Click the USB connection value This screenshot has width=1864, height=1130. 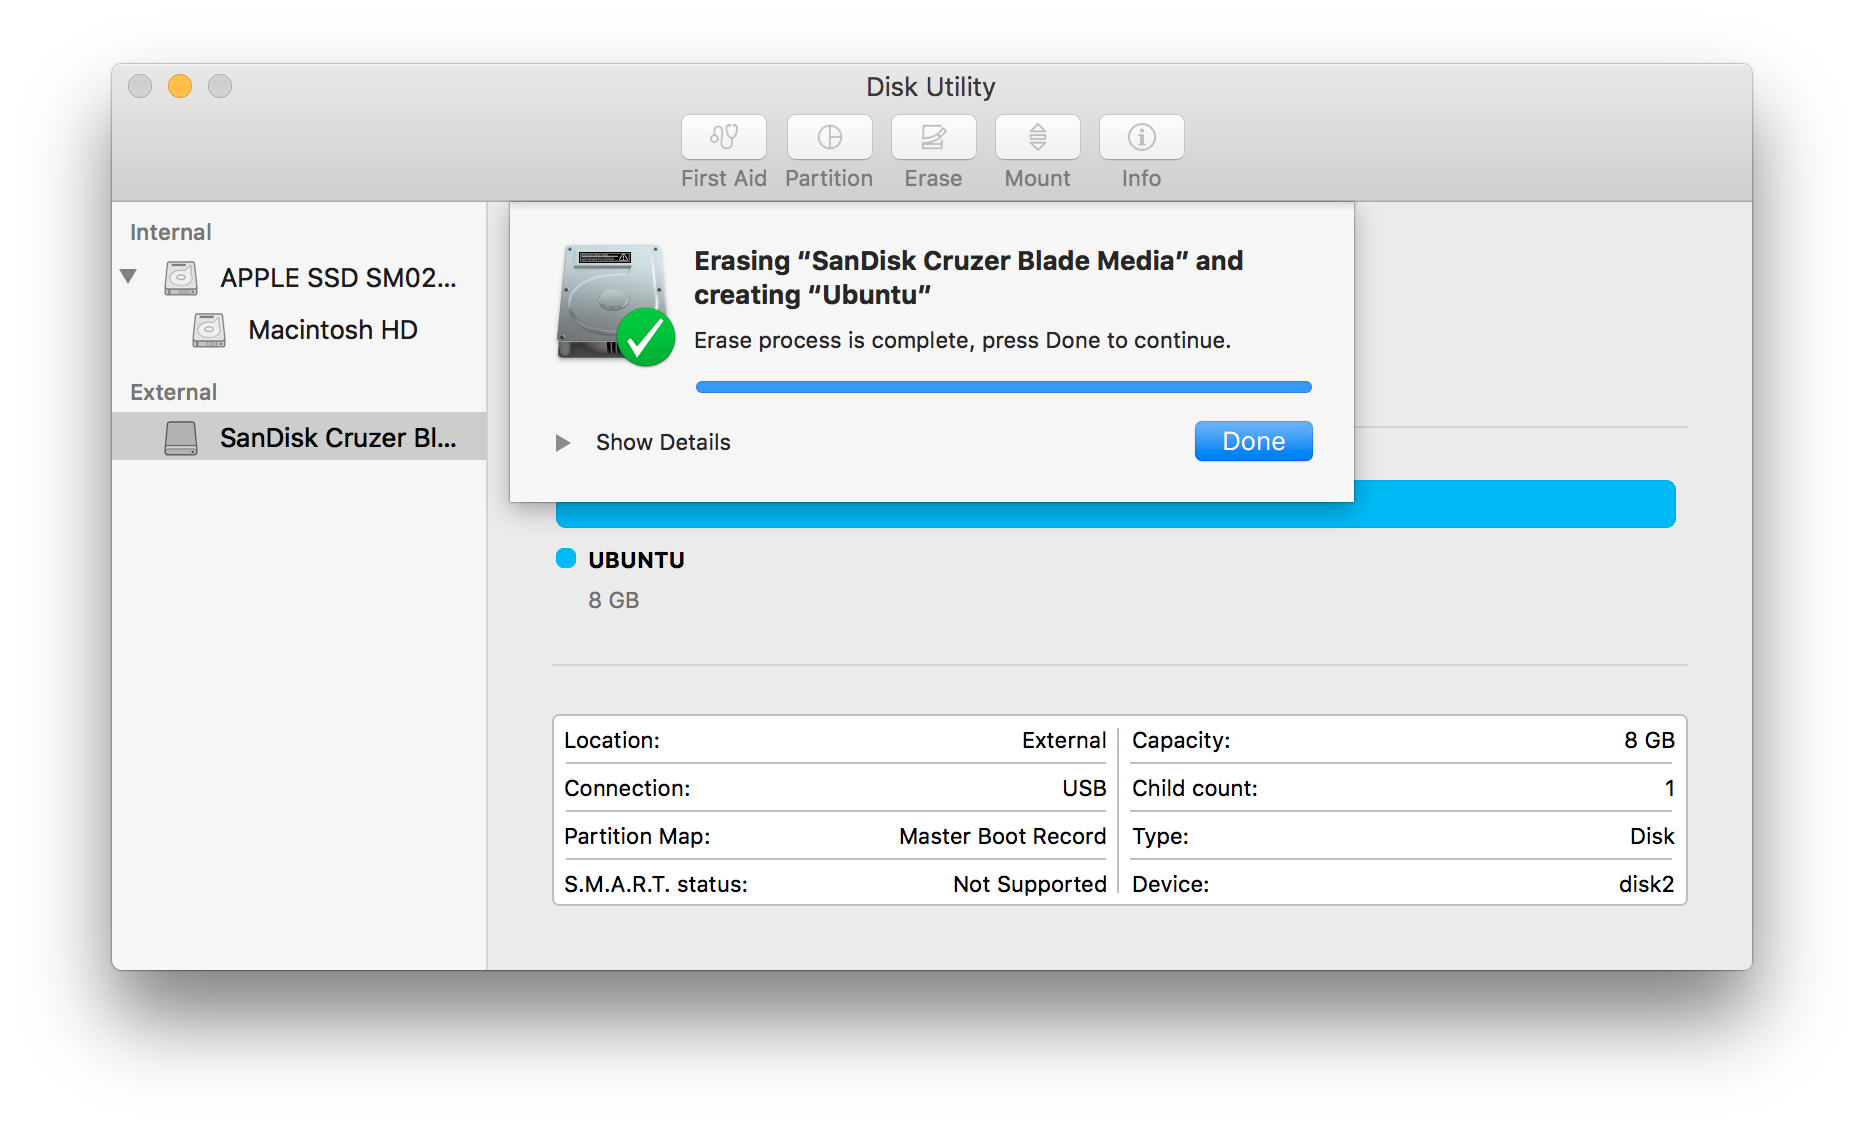1084,788
